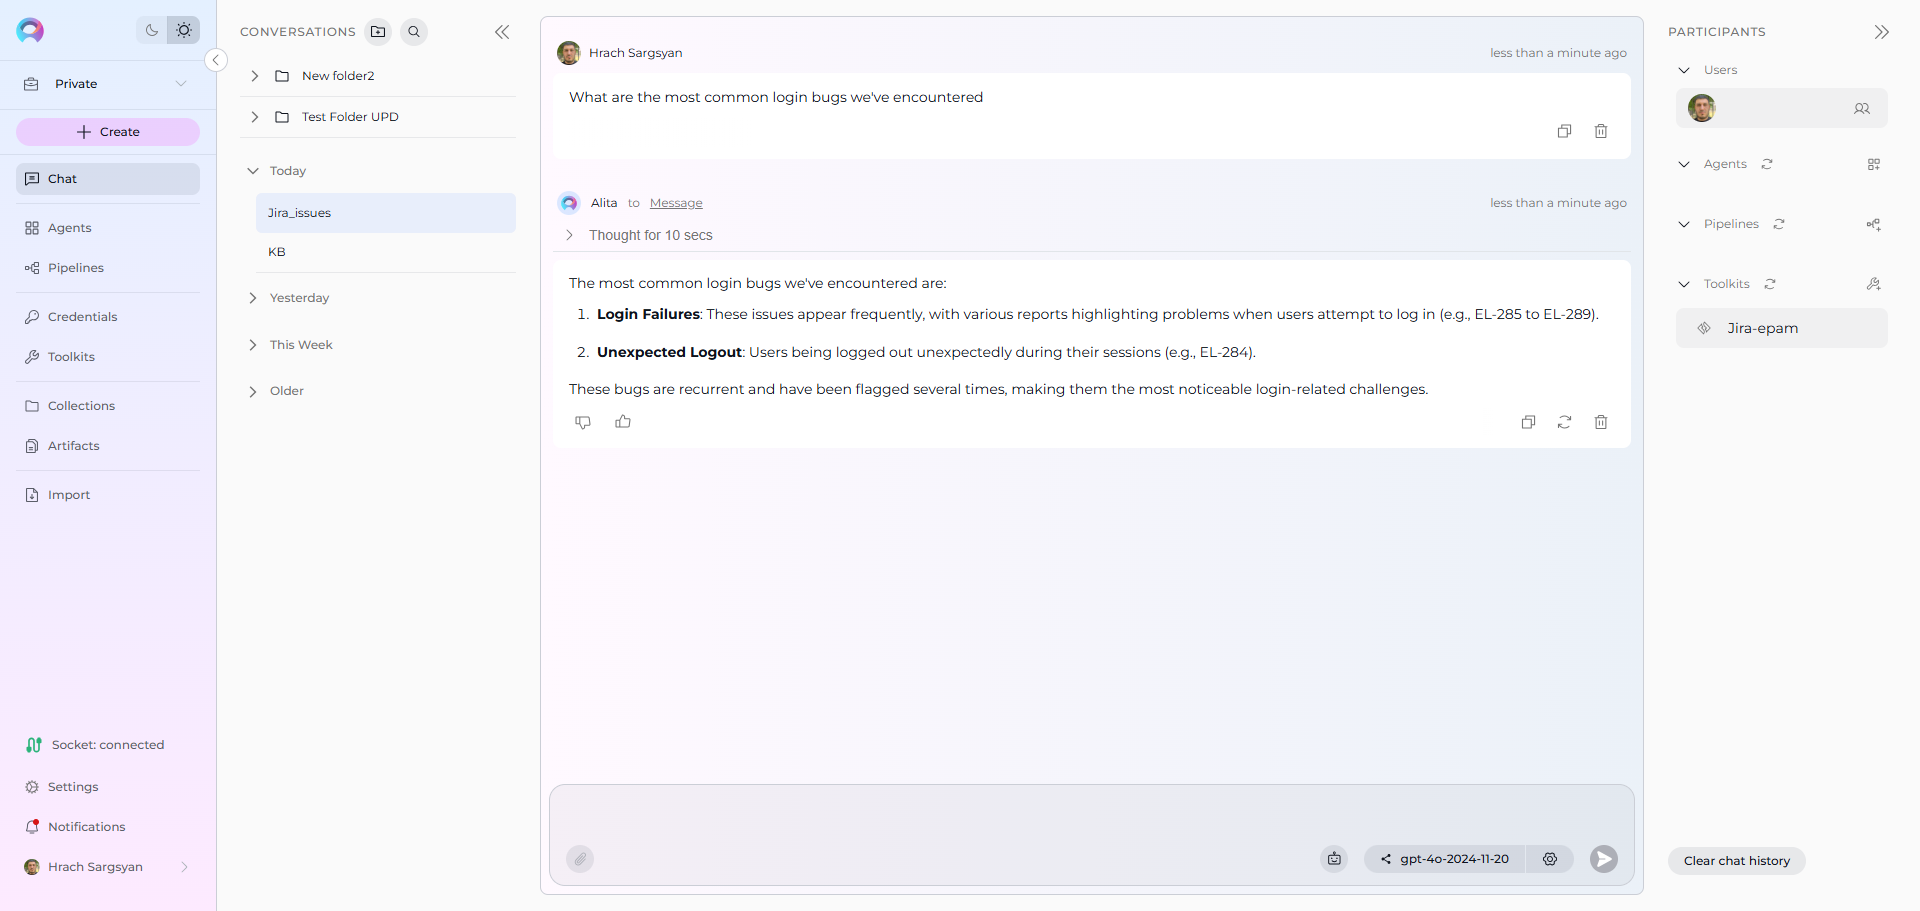The height and width of the screenshot is (911, 1920).
Task: Click the send message arrow button
Action: tap(1603, 859)
